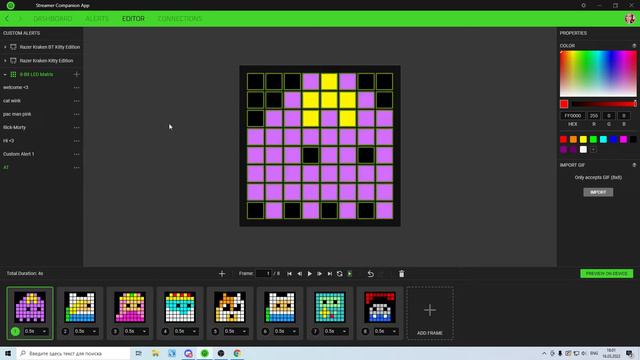Toggle loop playback
The image size is (640, 360).
(340, 274)
